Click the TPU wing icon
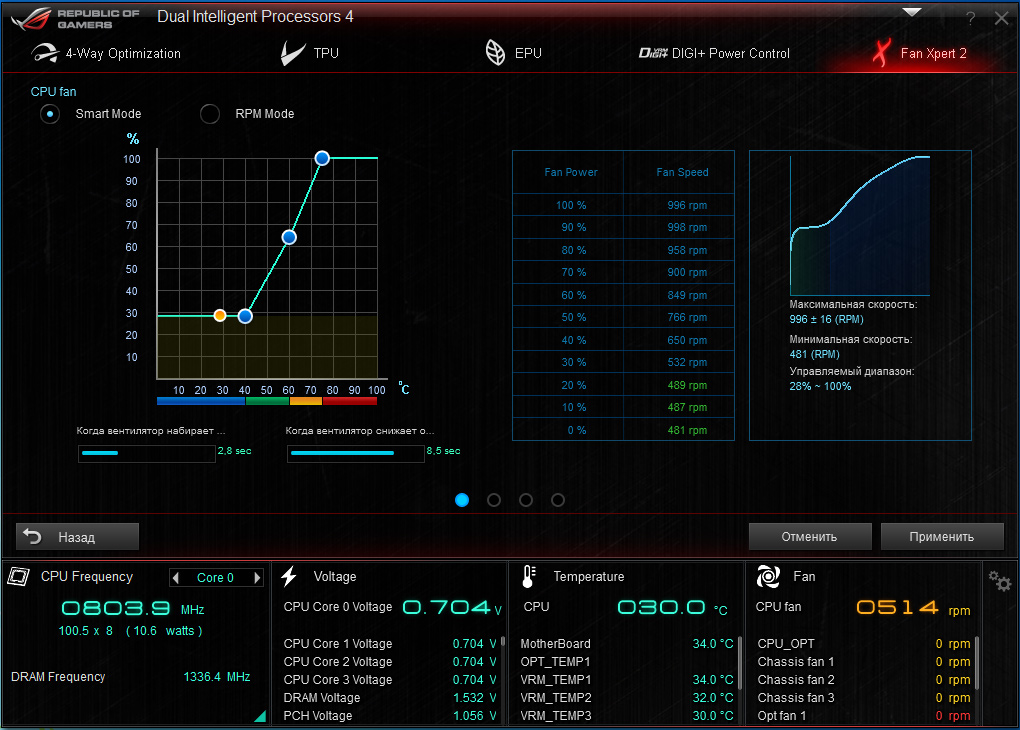Screen dimensions: 1020x730 point(293,53)
